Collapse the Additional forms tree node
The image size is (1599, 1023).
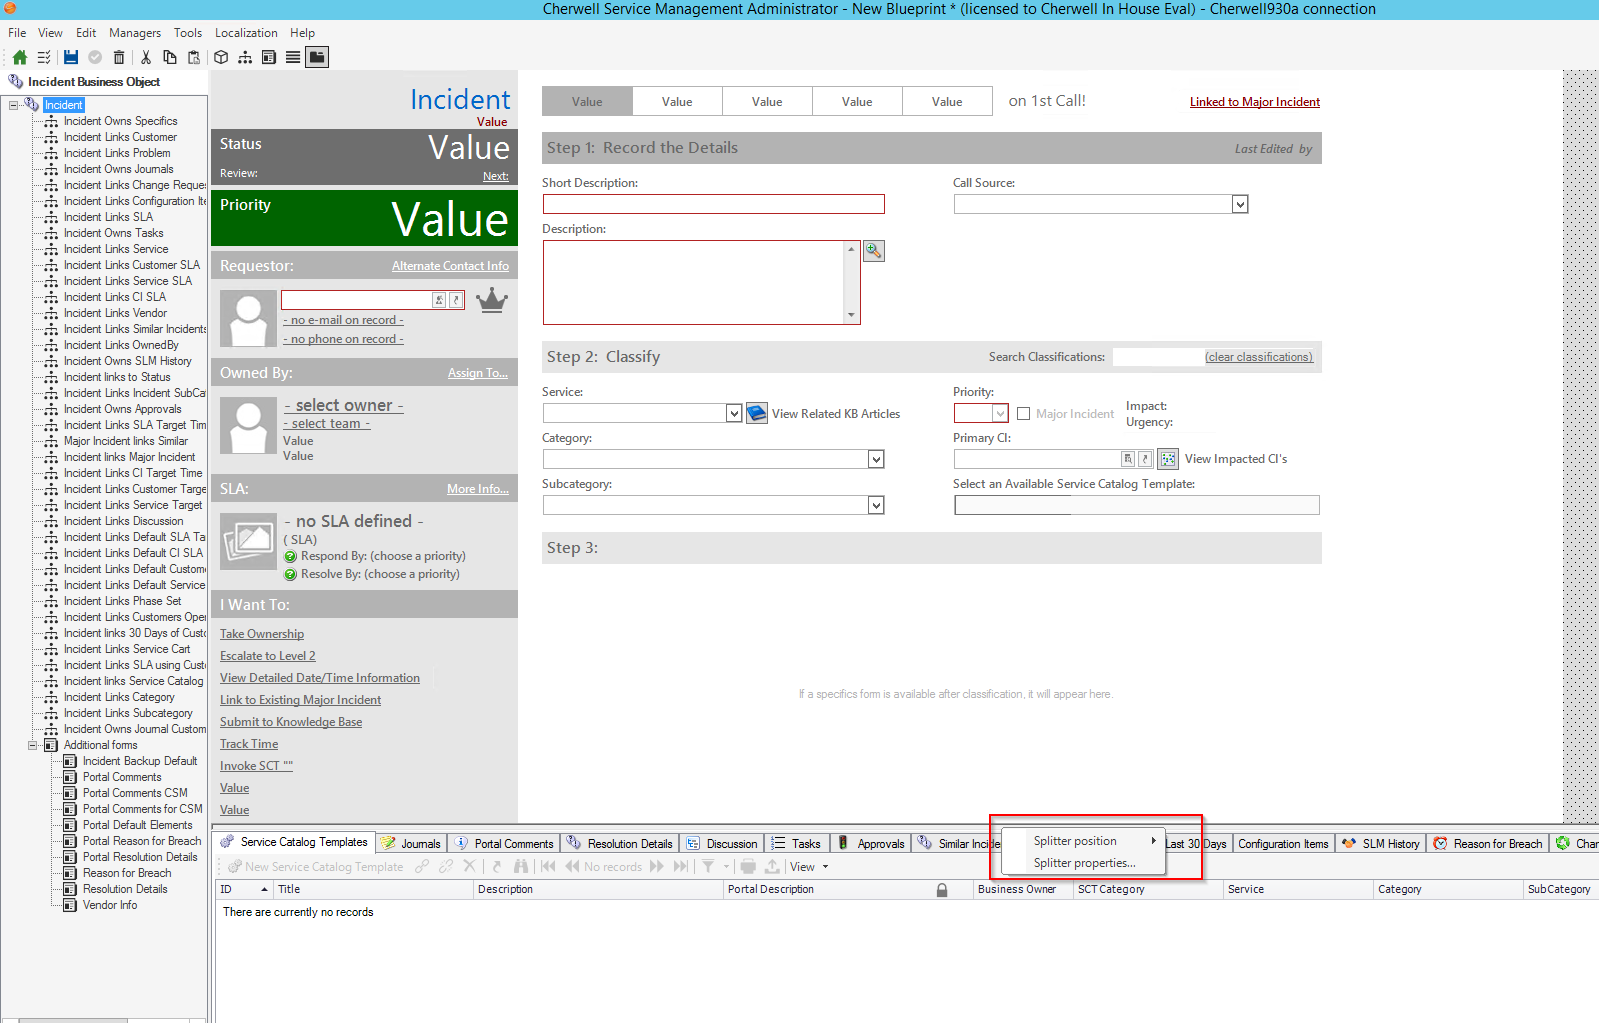(x=33, y=745)
